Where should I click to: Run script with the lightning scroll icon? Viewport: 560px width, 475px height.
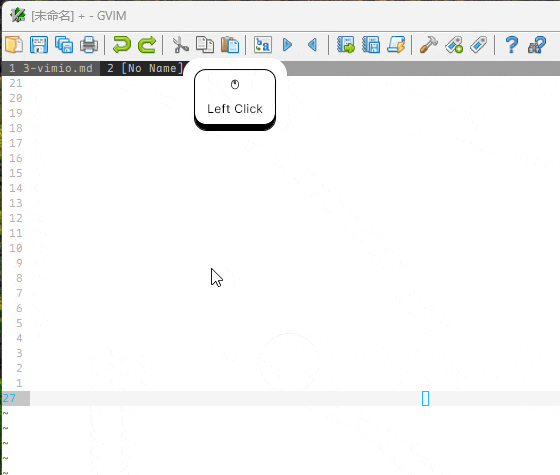point(396,45)
